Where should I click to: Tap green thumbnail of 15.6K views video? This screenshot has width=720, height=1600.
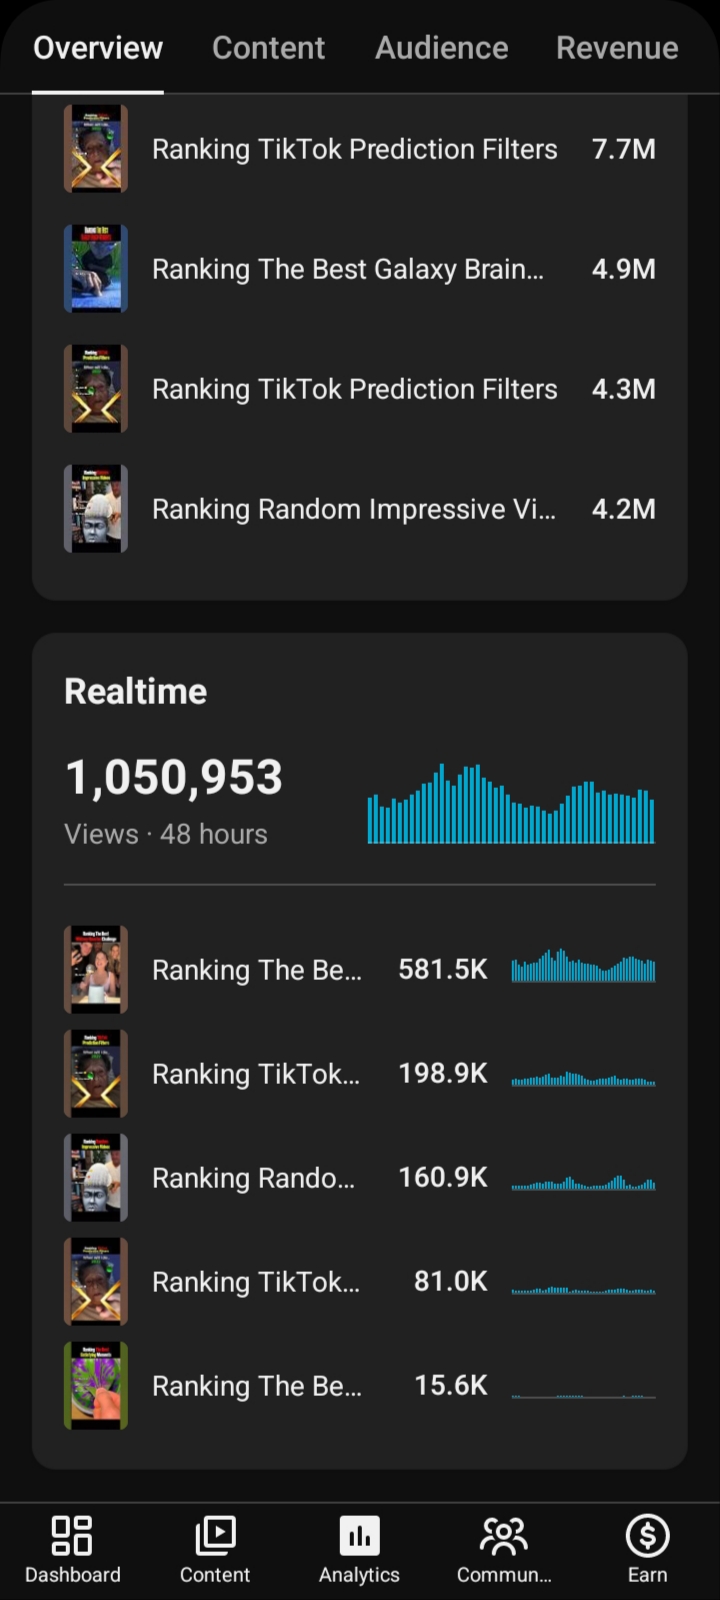click(x=96, y=1386)
